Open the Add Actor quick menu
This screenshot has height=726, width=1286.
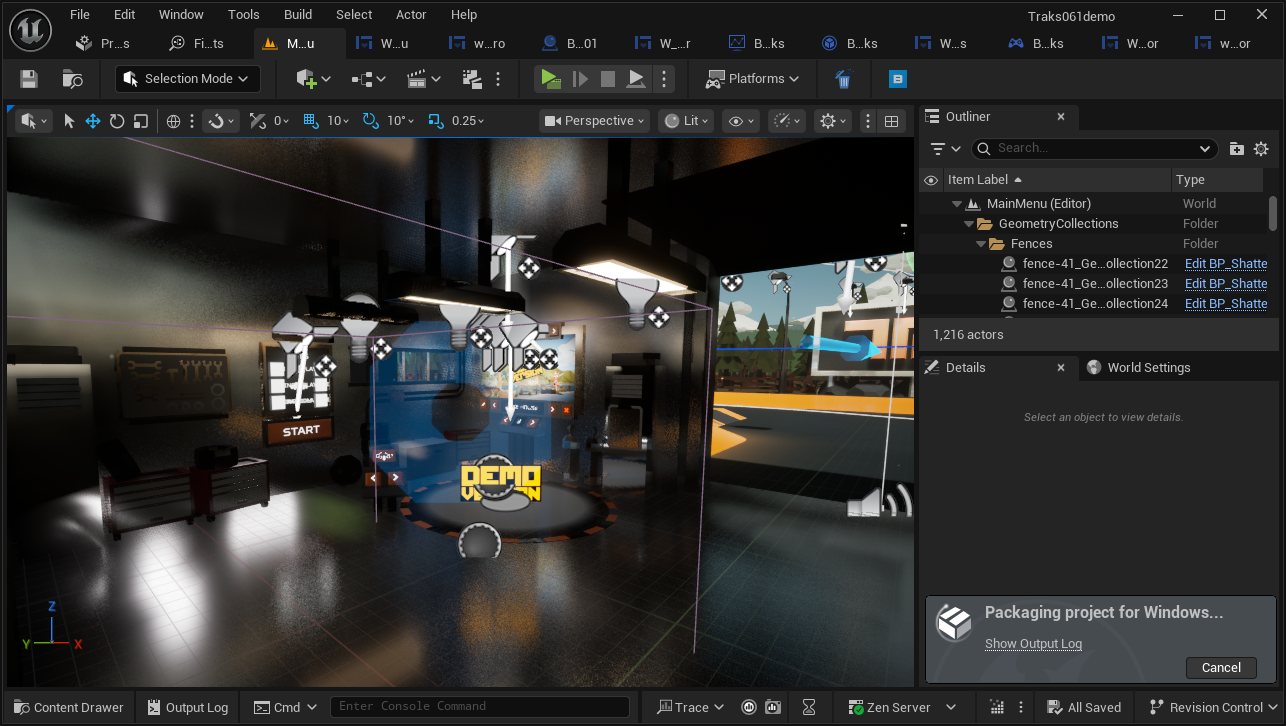coord(312,79)
